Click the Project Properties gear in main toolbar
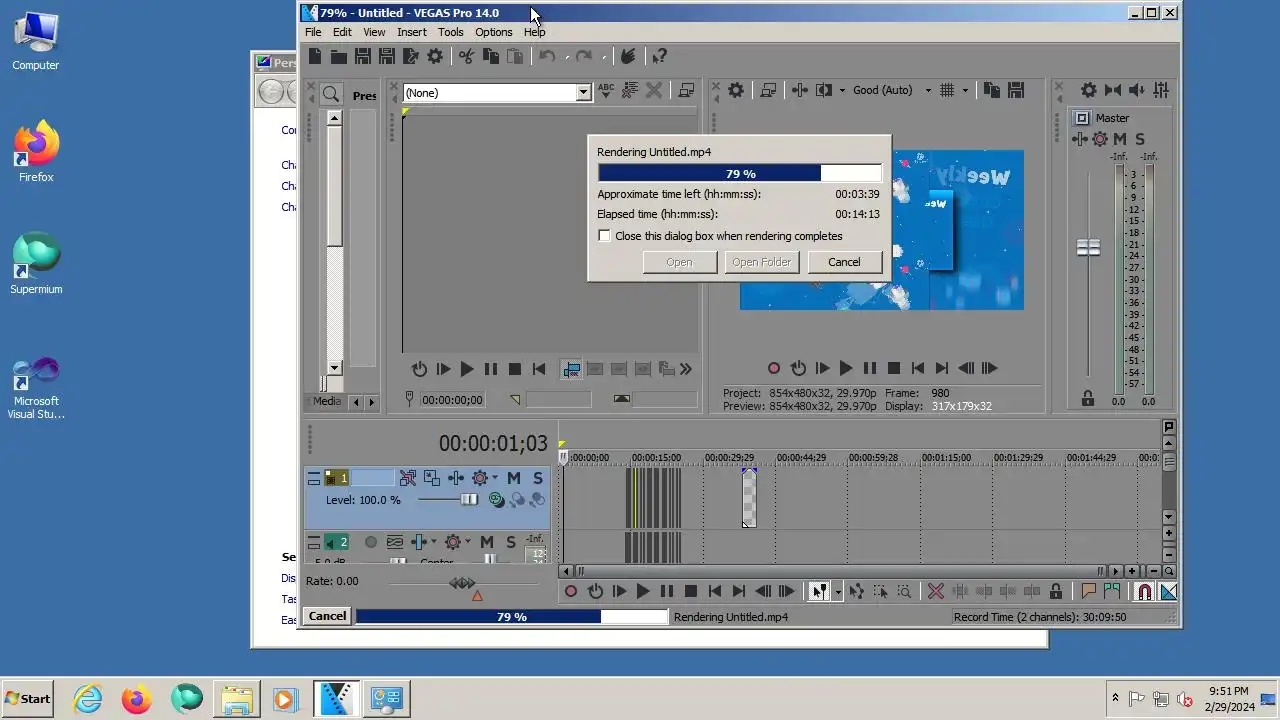This screenshot has height=720, width=1280. [435, 57]
